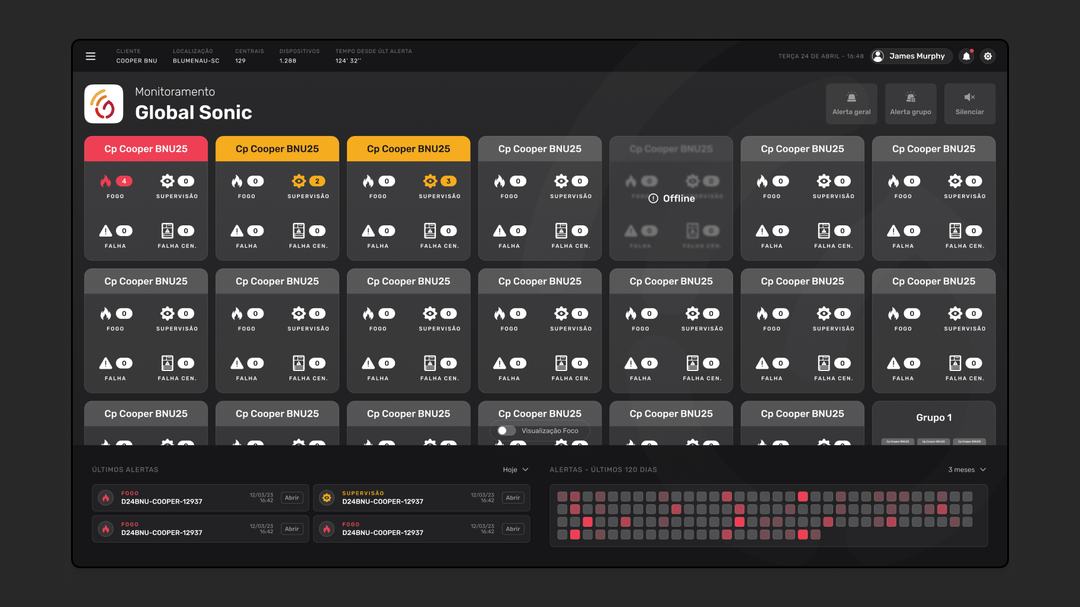1080x607 pixels.
Task: Open the hamburger menu in top bar
Action: (91, 56)
